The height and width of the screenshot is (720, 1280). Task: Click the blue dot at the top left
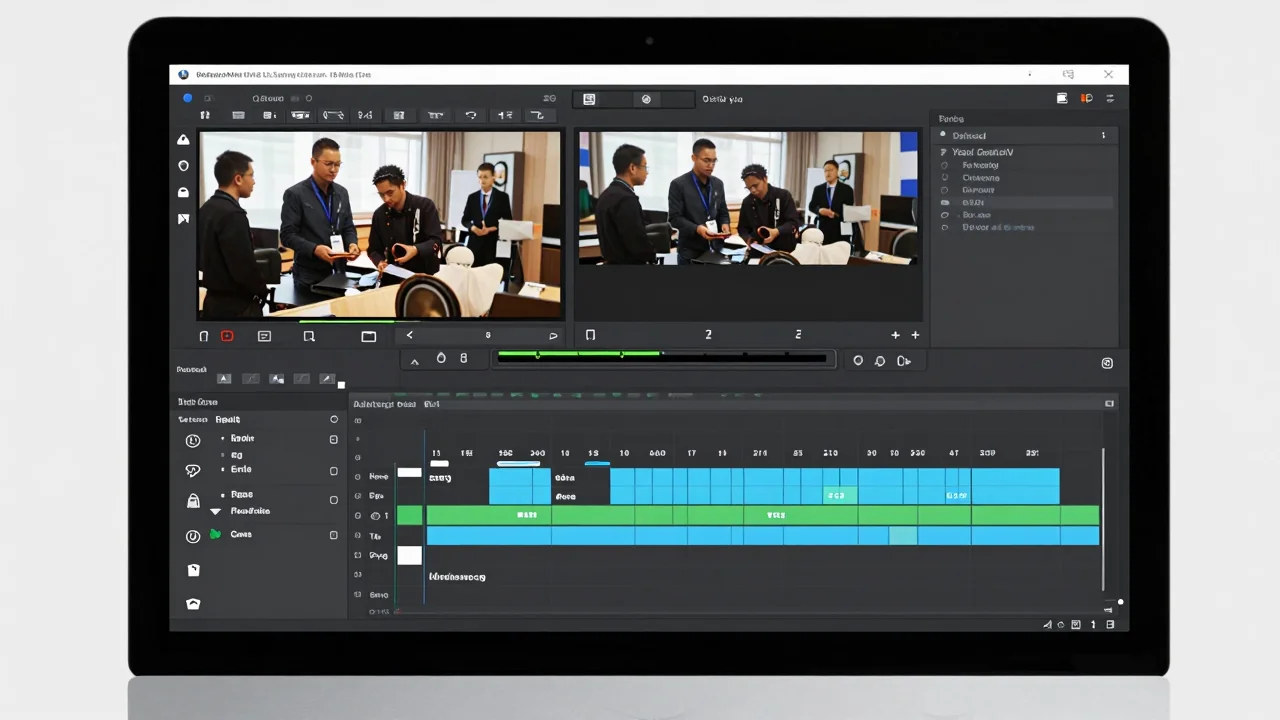[187, 98]
